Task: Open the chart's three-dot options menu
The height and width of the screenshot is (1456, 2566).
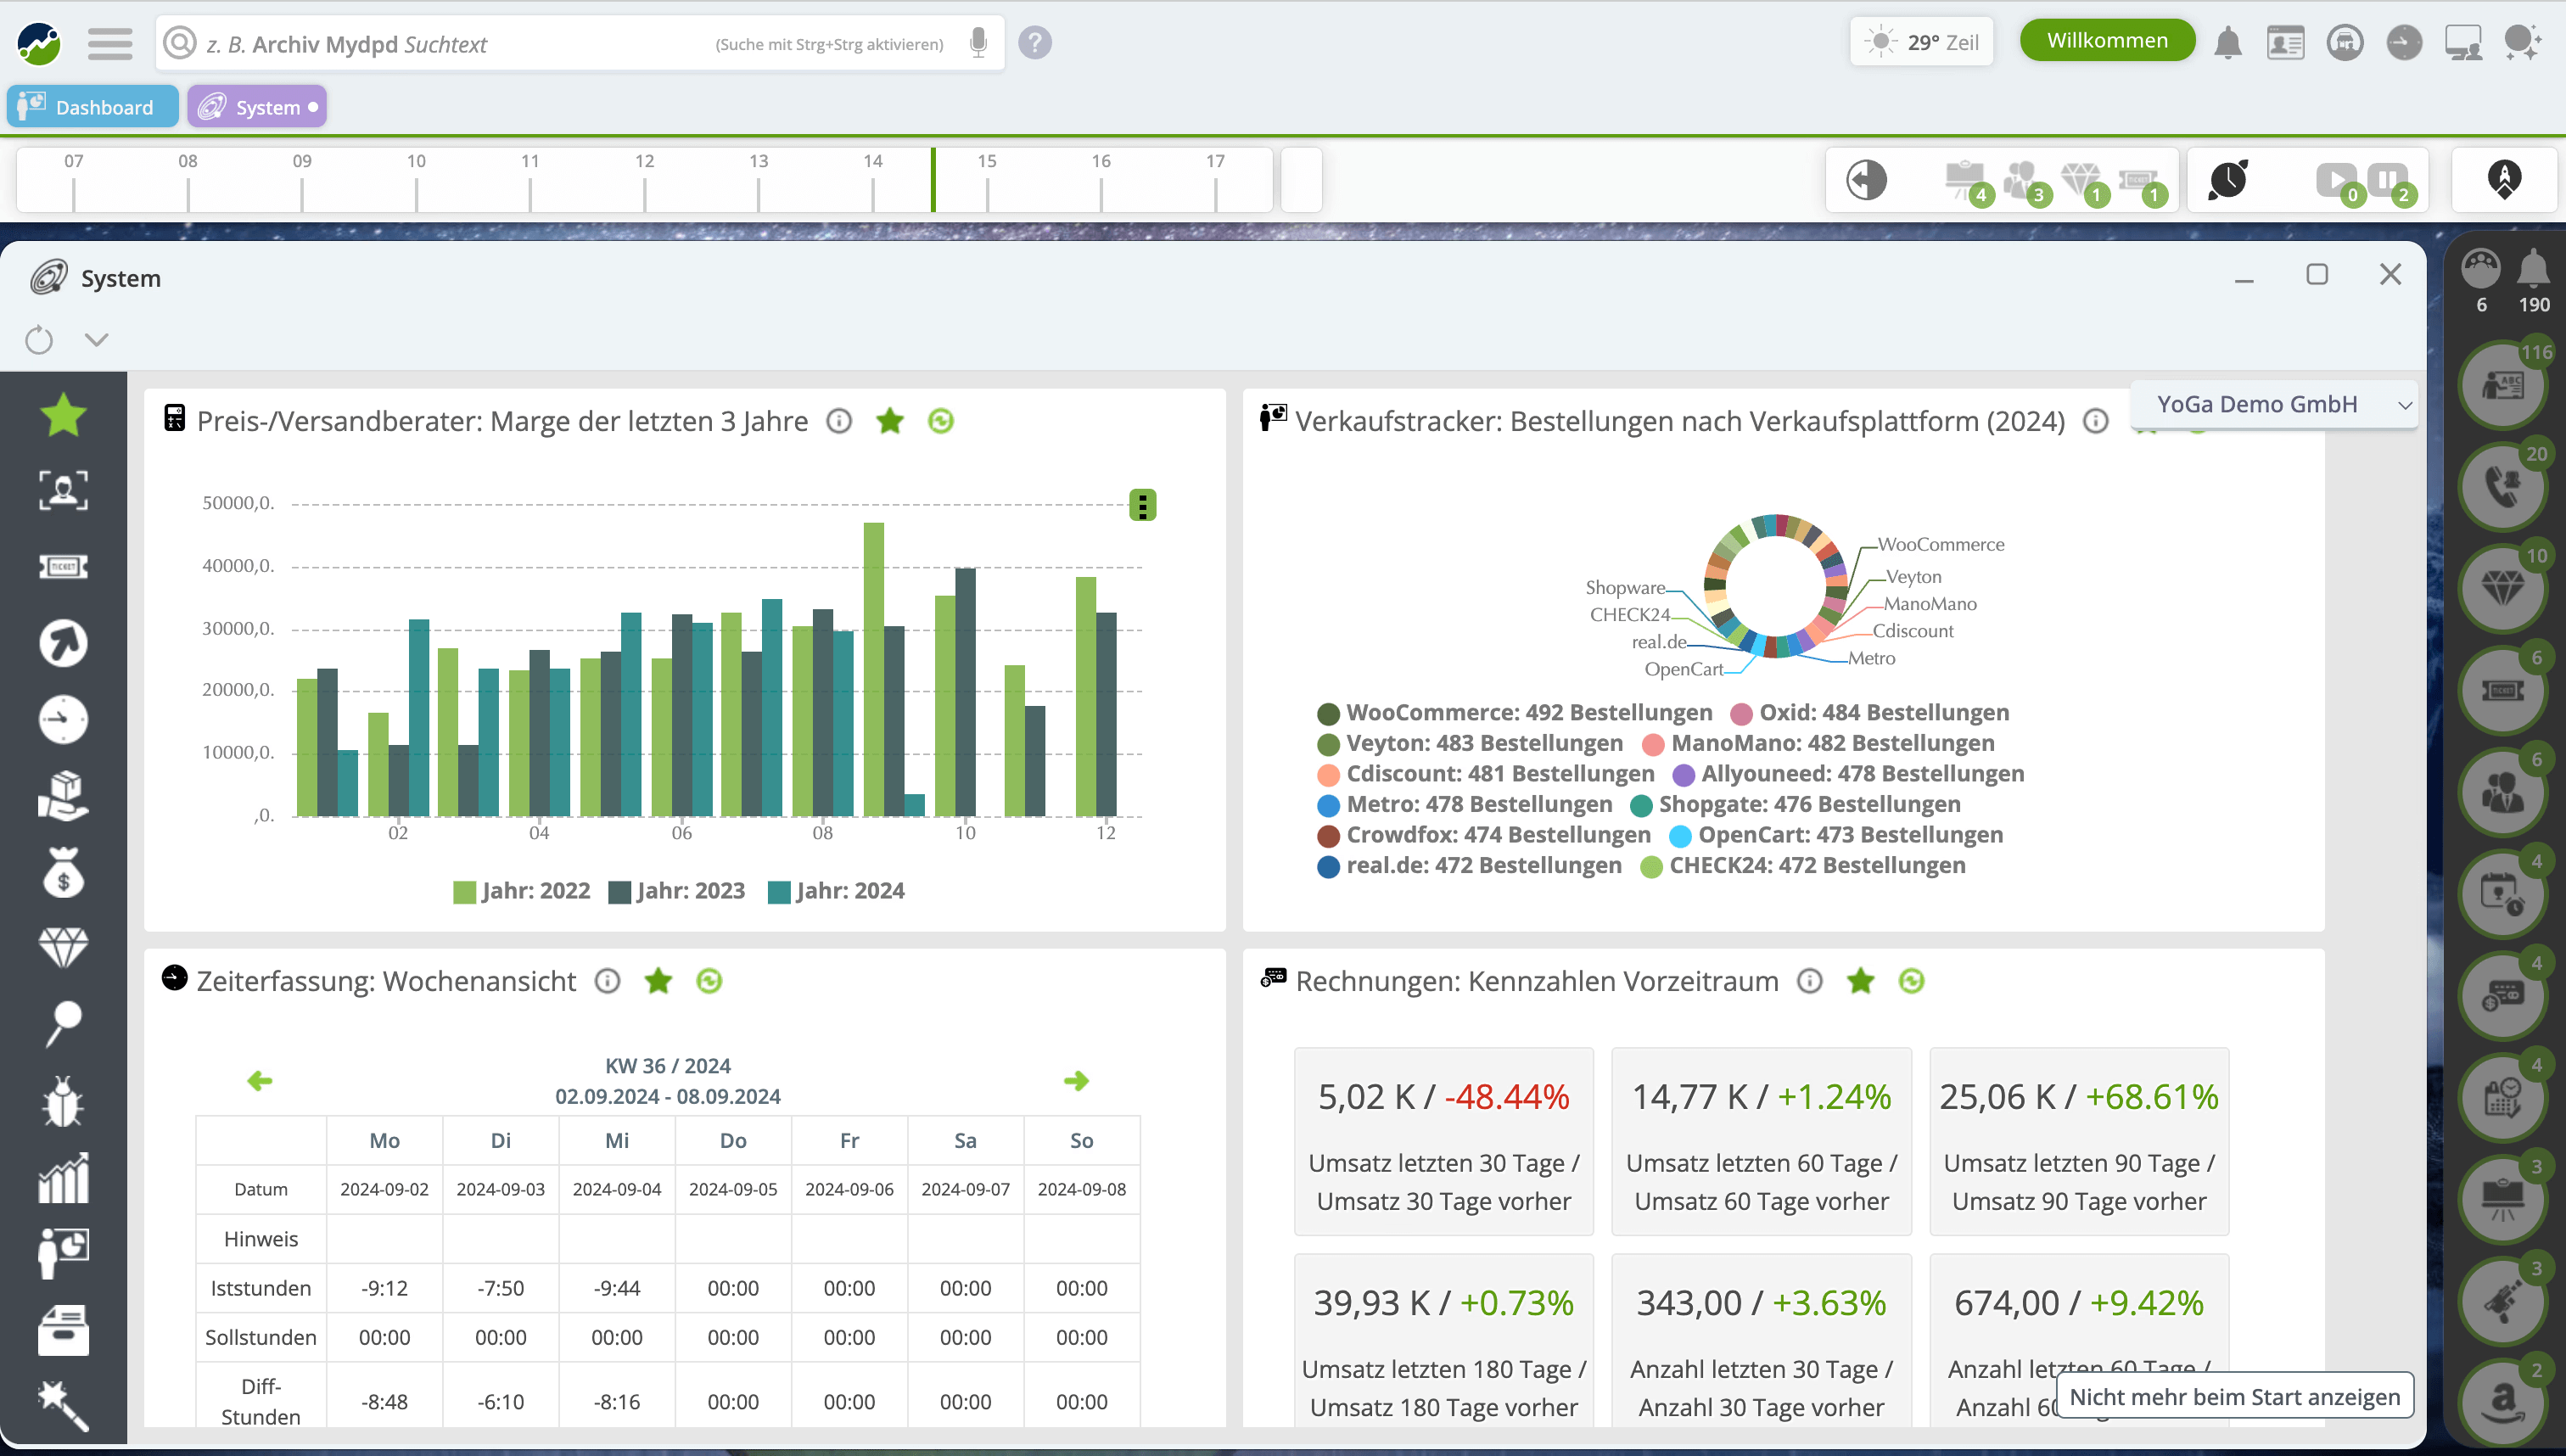Action: (x=1142, y=505)
